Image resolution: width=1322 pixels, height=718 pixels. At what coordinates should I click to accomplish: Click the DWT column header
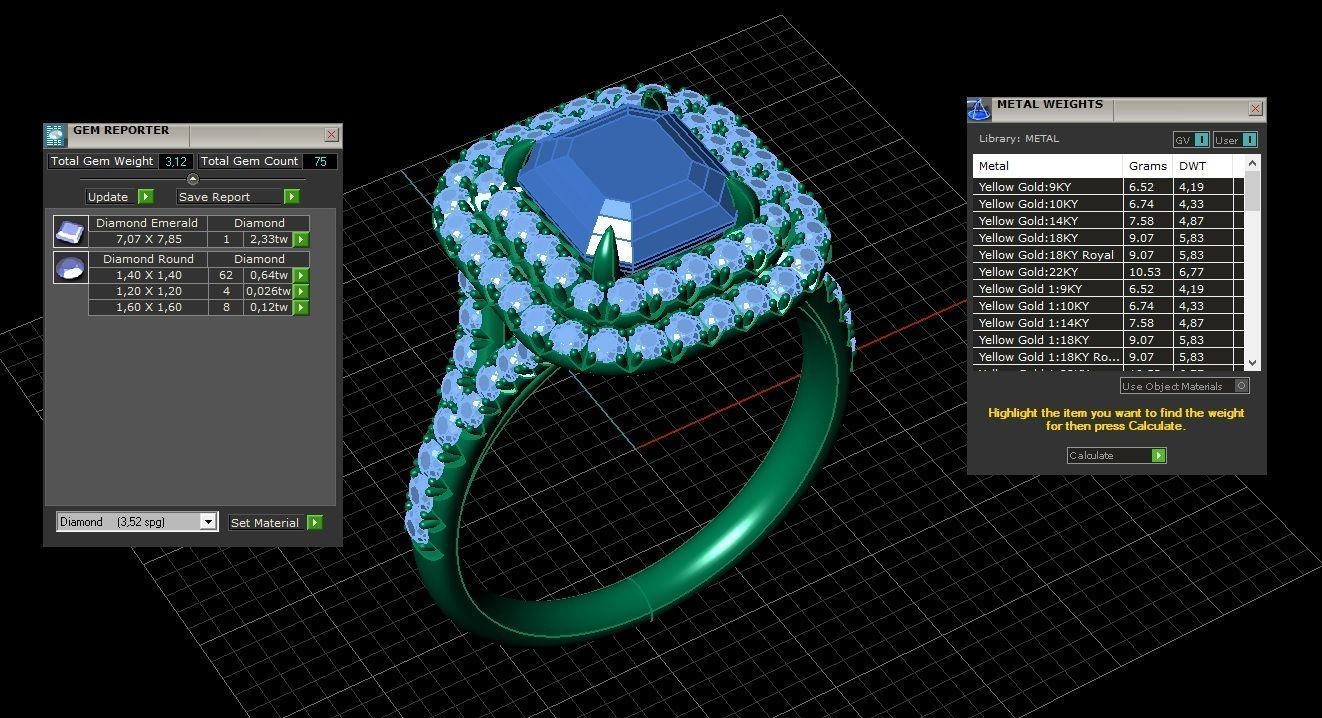[1203, 166]
